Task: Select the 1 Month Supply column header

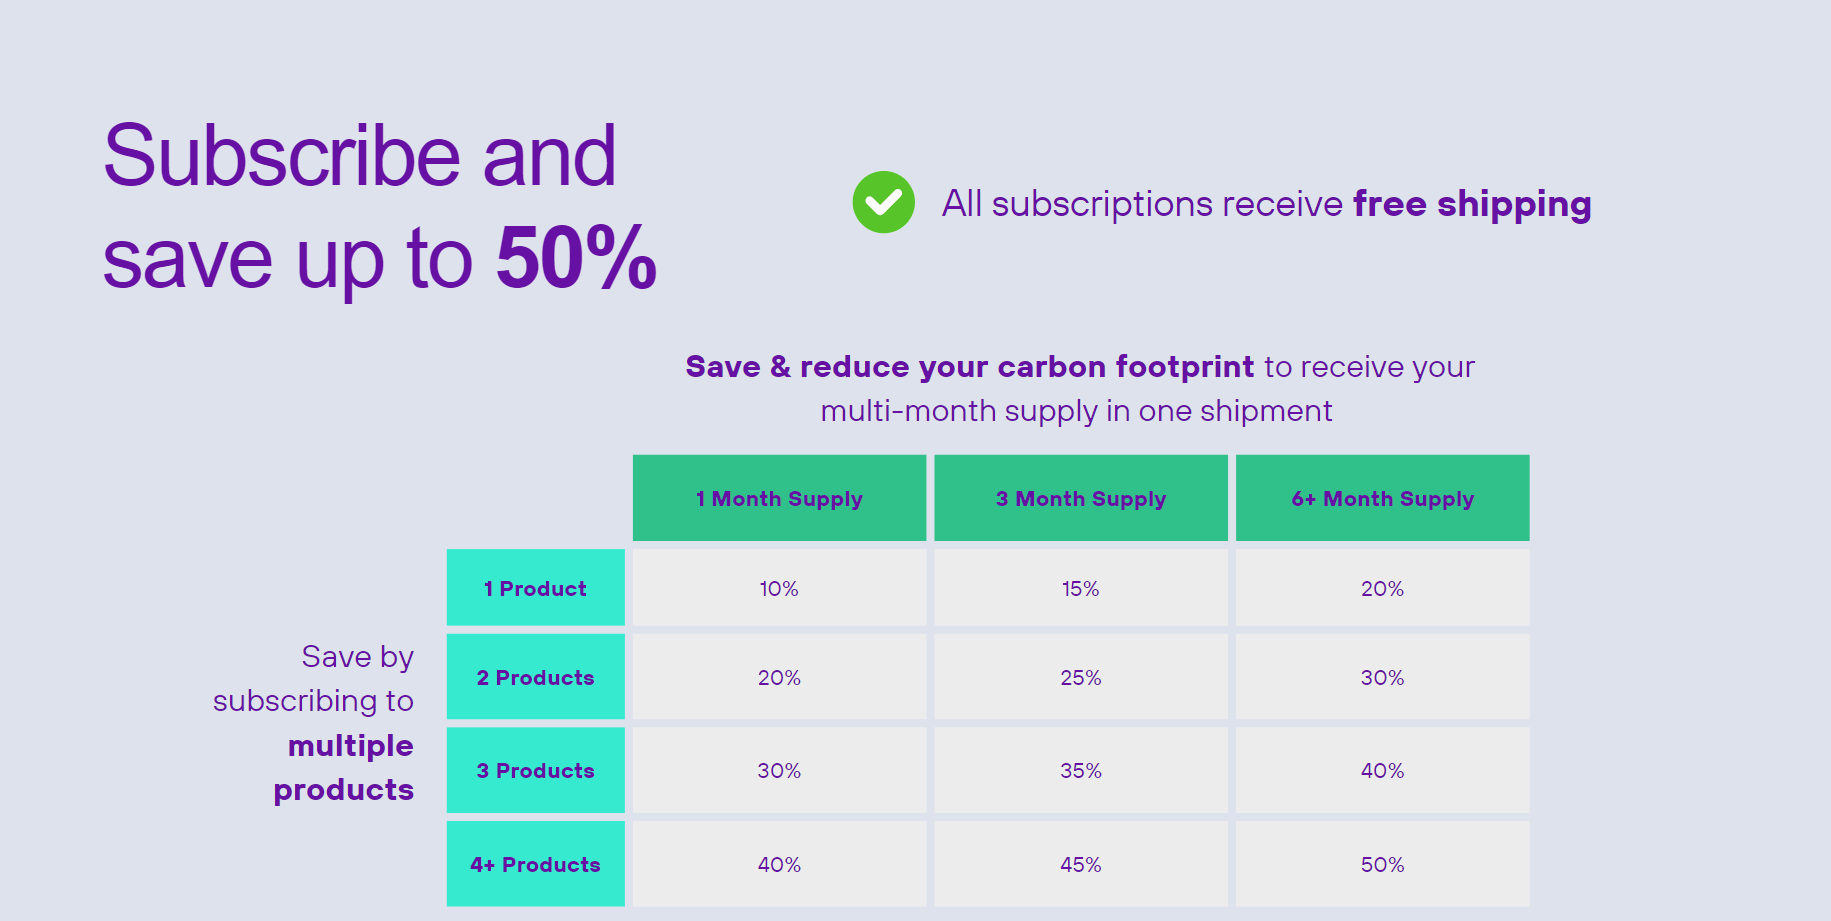Action: point(779,498)
